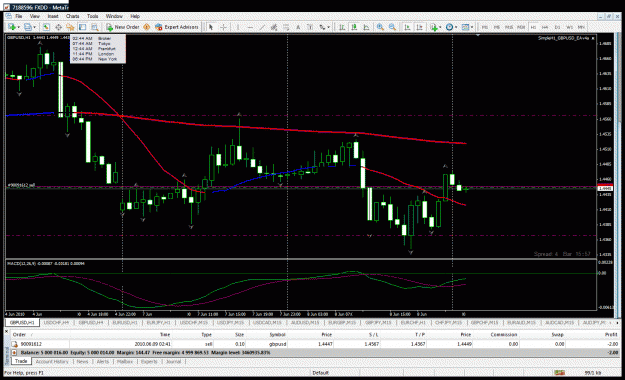
Task: Expand the Profiles dropdown arrow
Action: pyautogui.click(x=35, y=27)
